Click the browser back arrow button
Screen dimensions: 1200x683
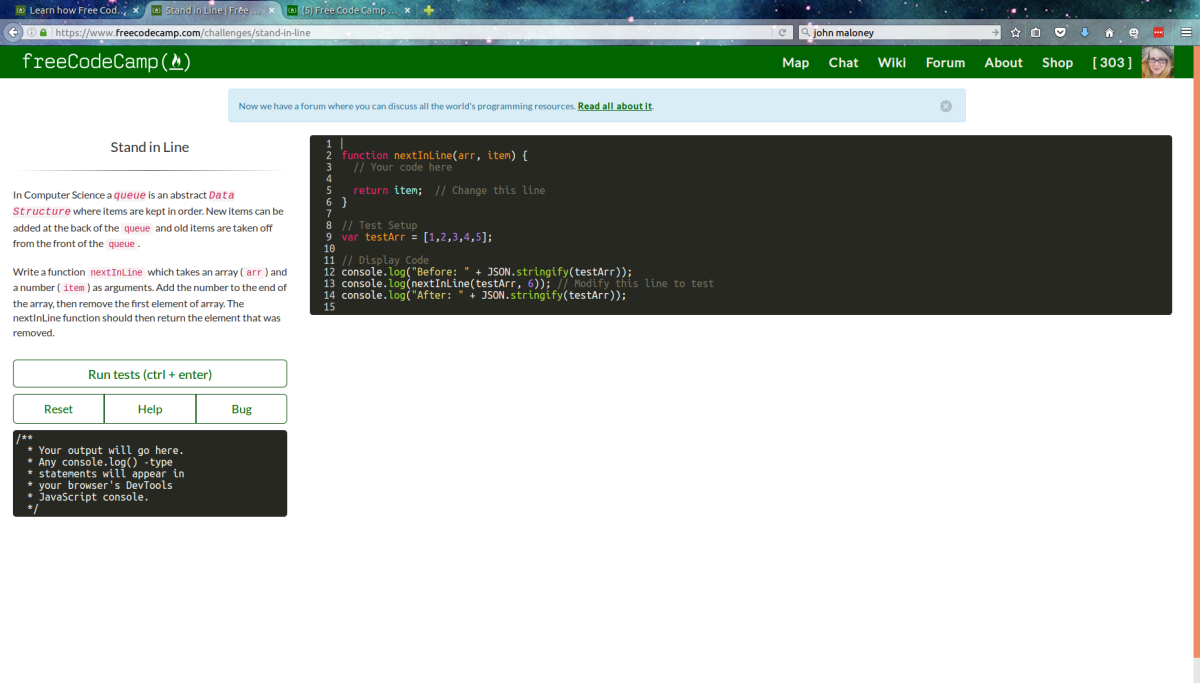pyautogui.click(x=13, y=32)
